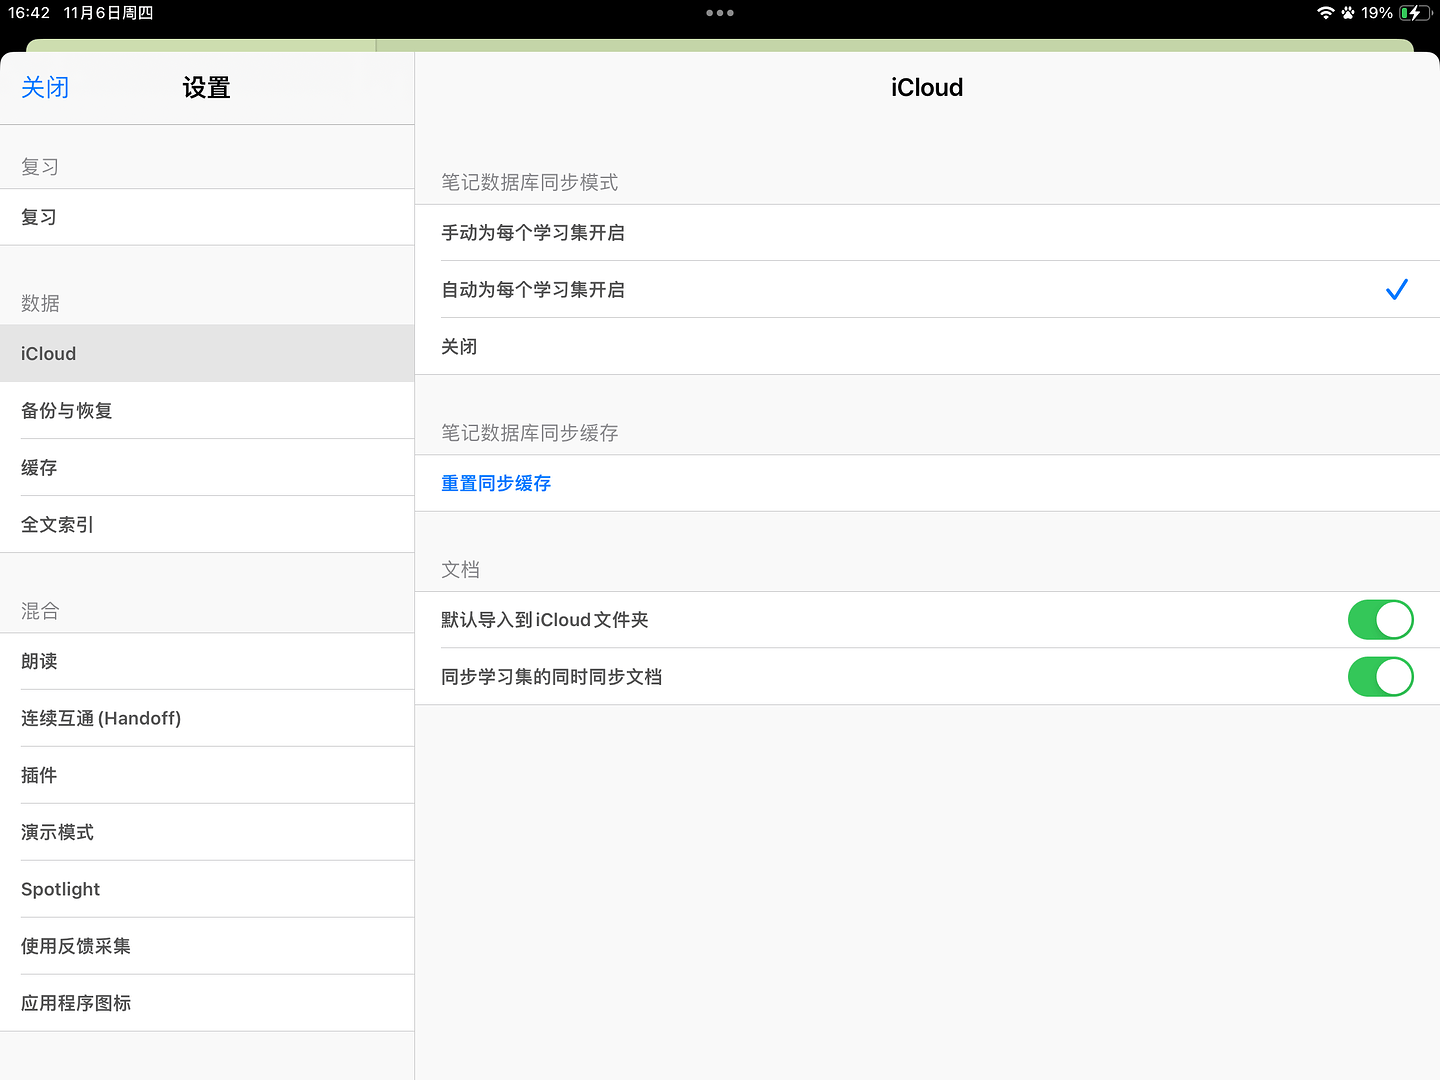Select 连续互通 (Handoff) item
Screen dimensions: 1440x1080
(101, 719)
